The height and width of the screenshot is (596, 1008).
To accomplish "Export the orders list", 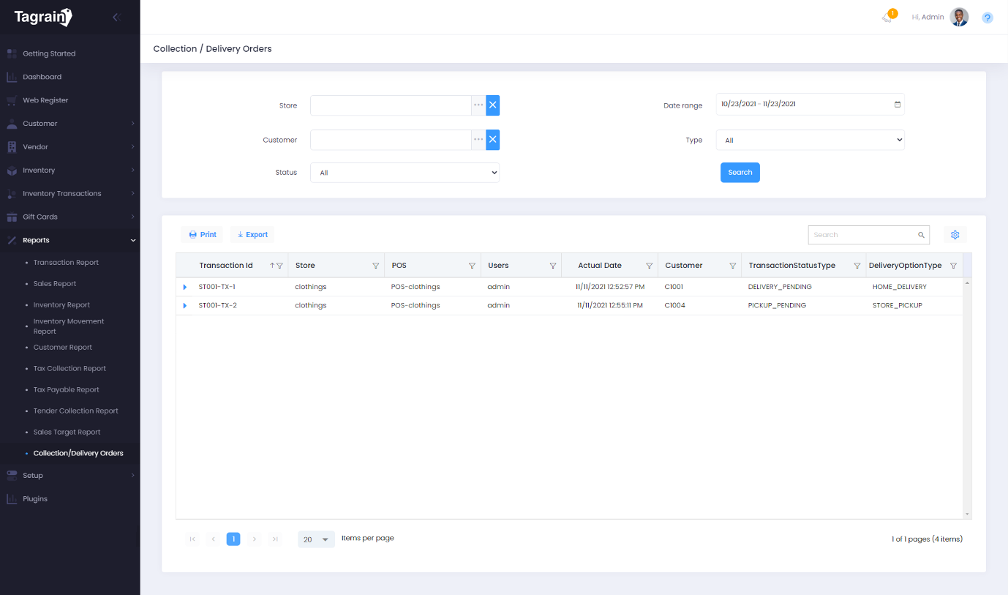I will coord(252,235).
